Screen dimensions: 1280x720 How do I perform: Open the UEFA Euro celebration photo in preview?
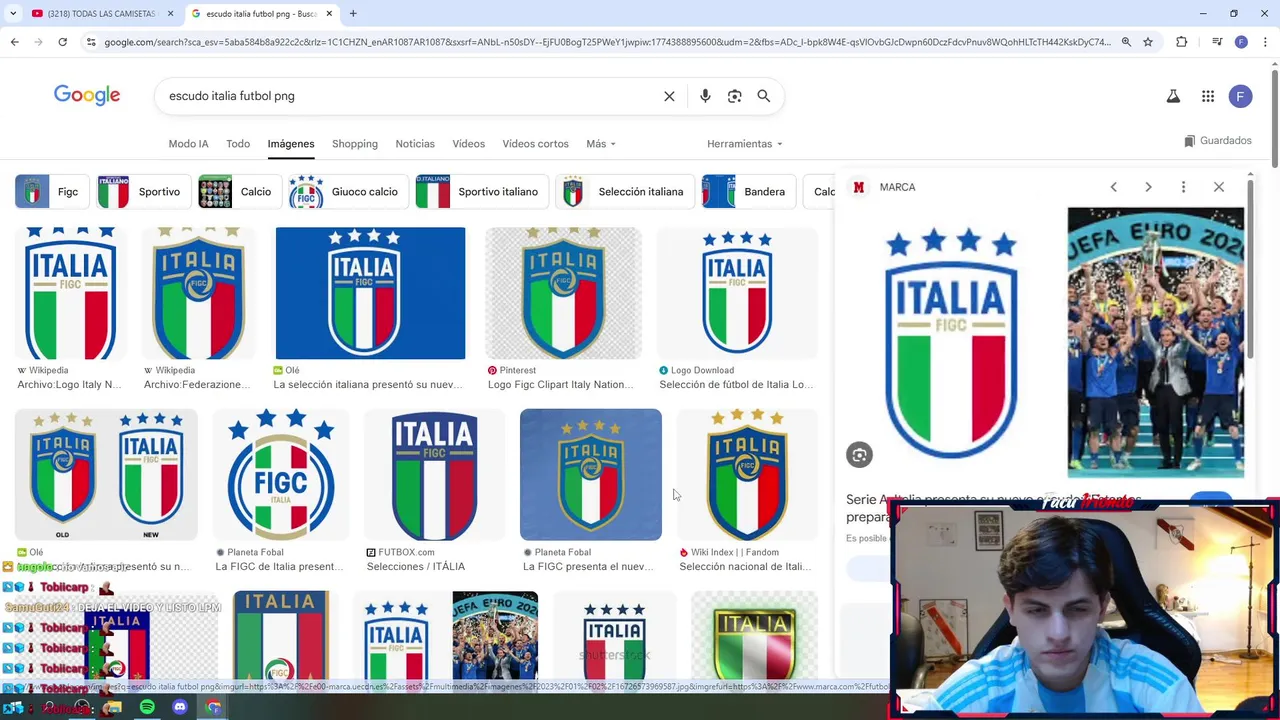[1156, 342]
